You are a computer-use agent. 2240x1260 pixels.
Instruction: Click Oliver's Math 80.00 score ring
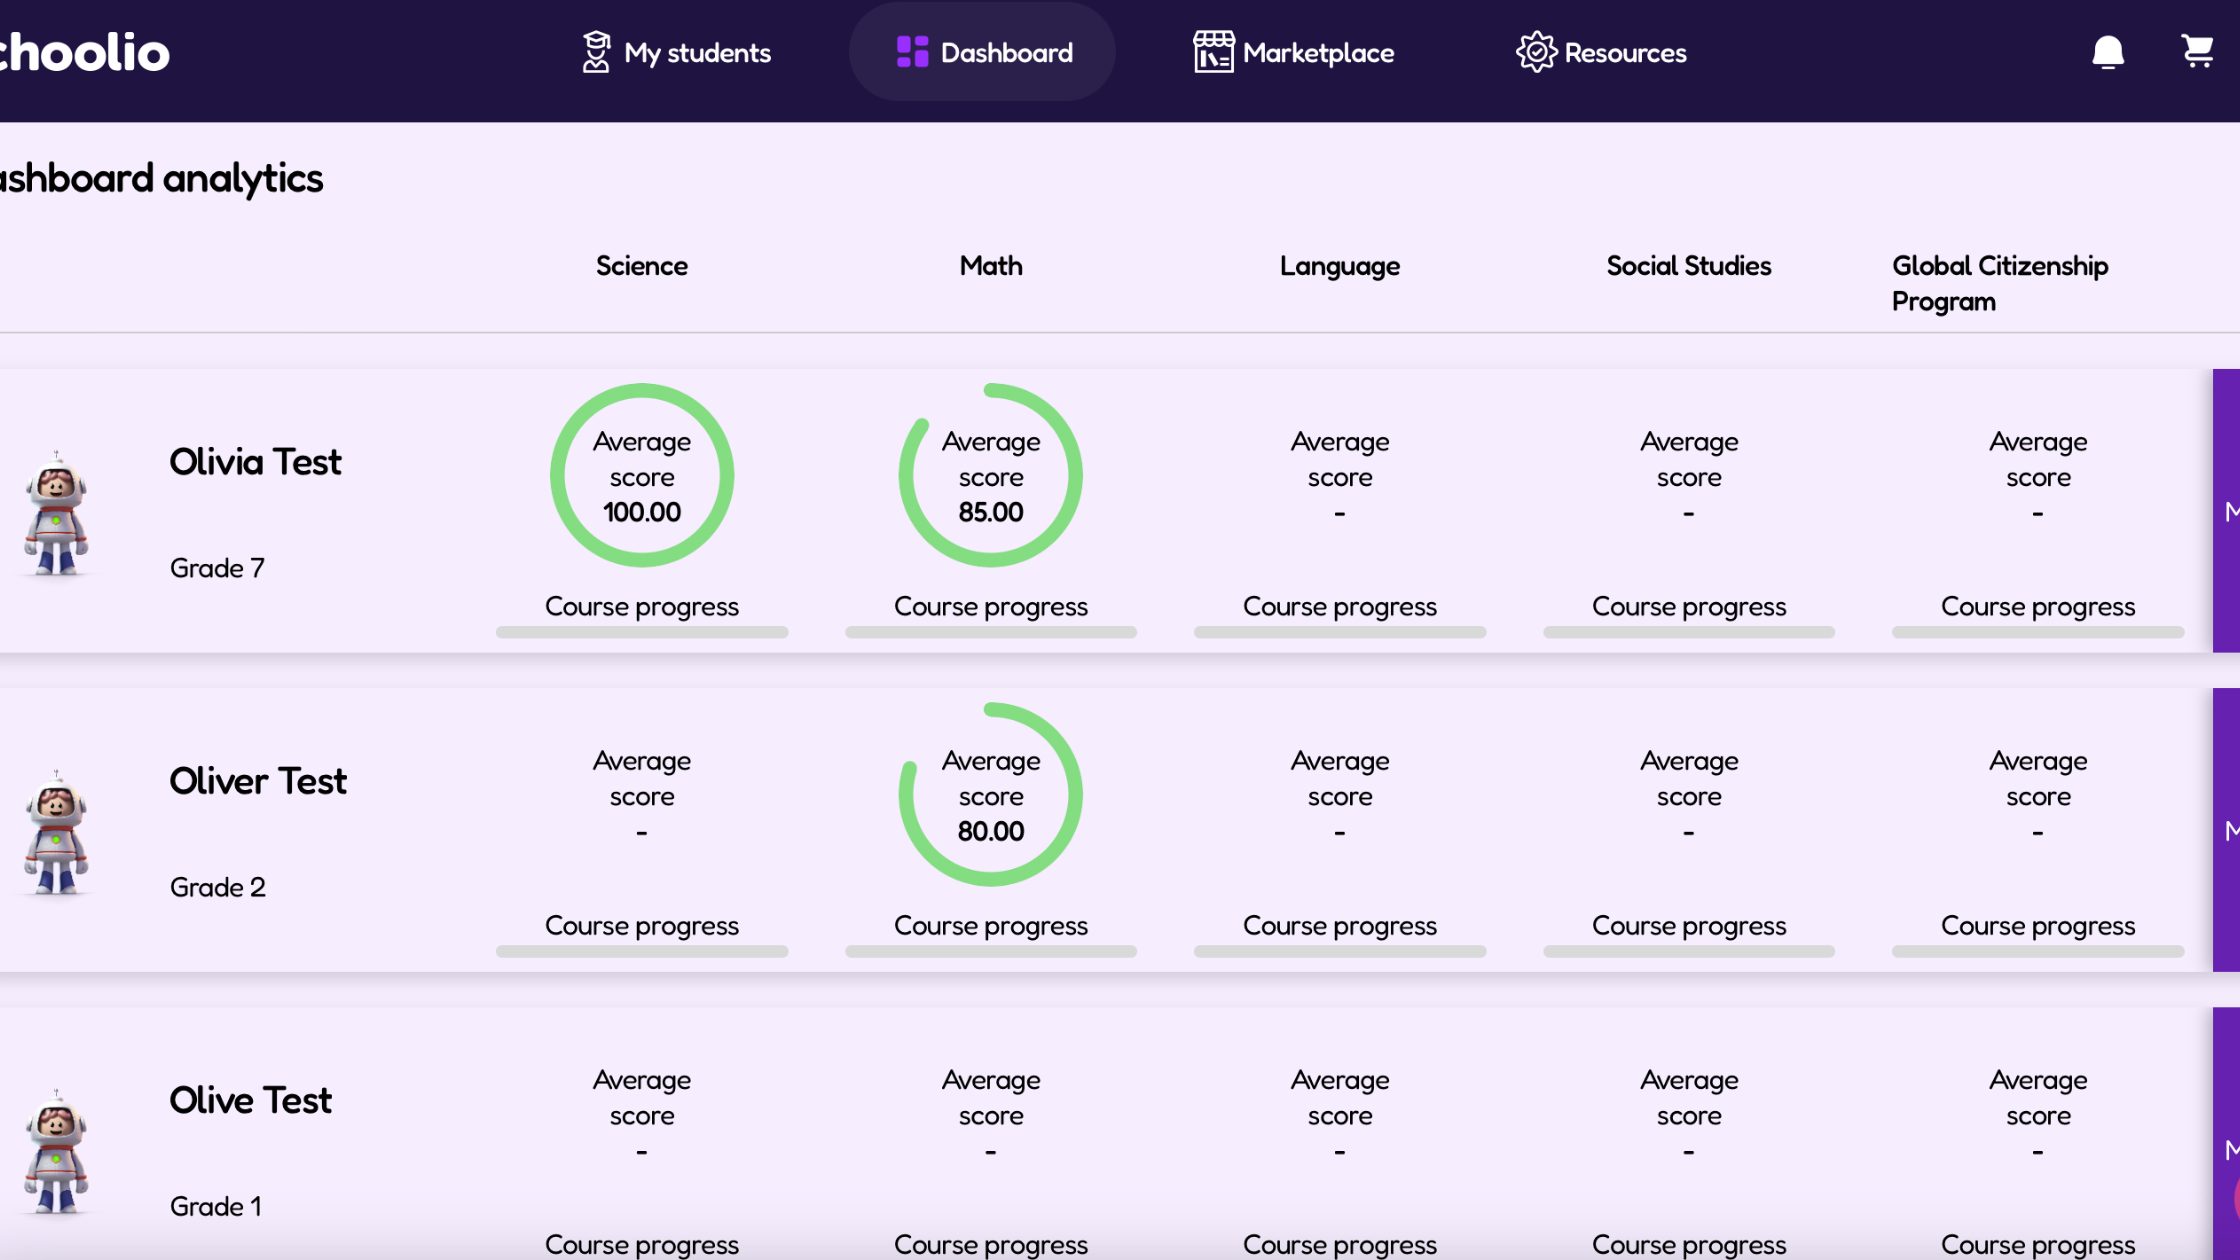(x=991, y=794)
